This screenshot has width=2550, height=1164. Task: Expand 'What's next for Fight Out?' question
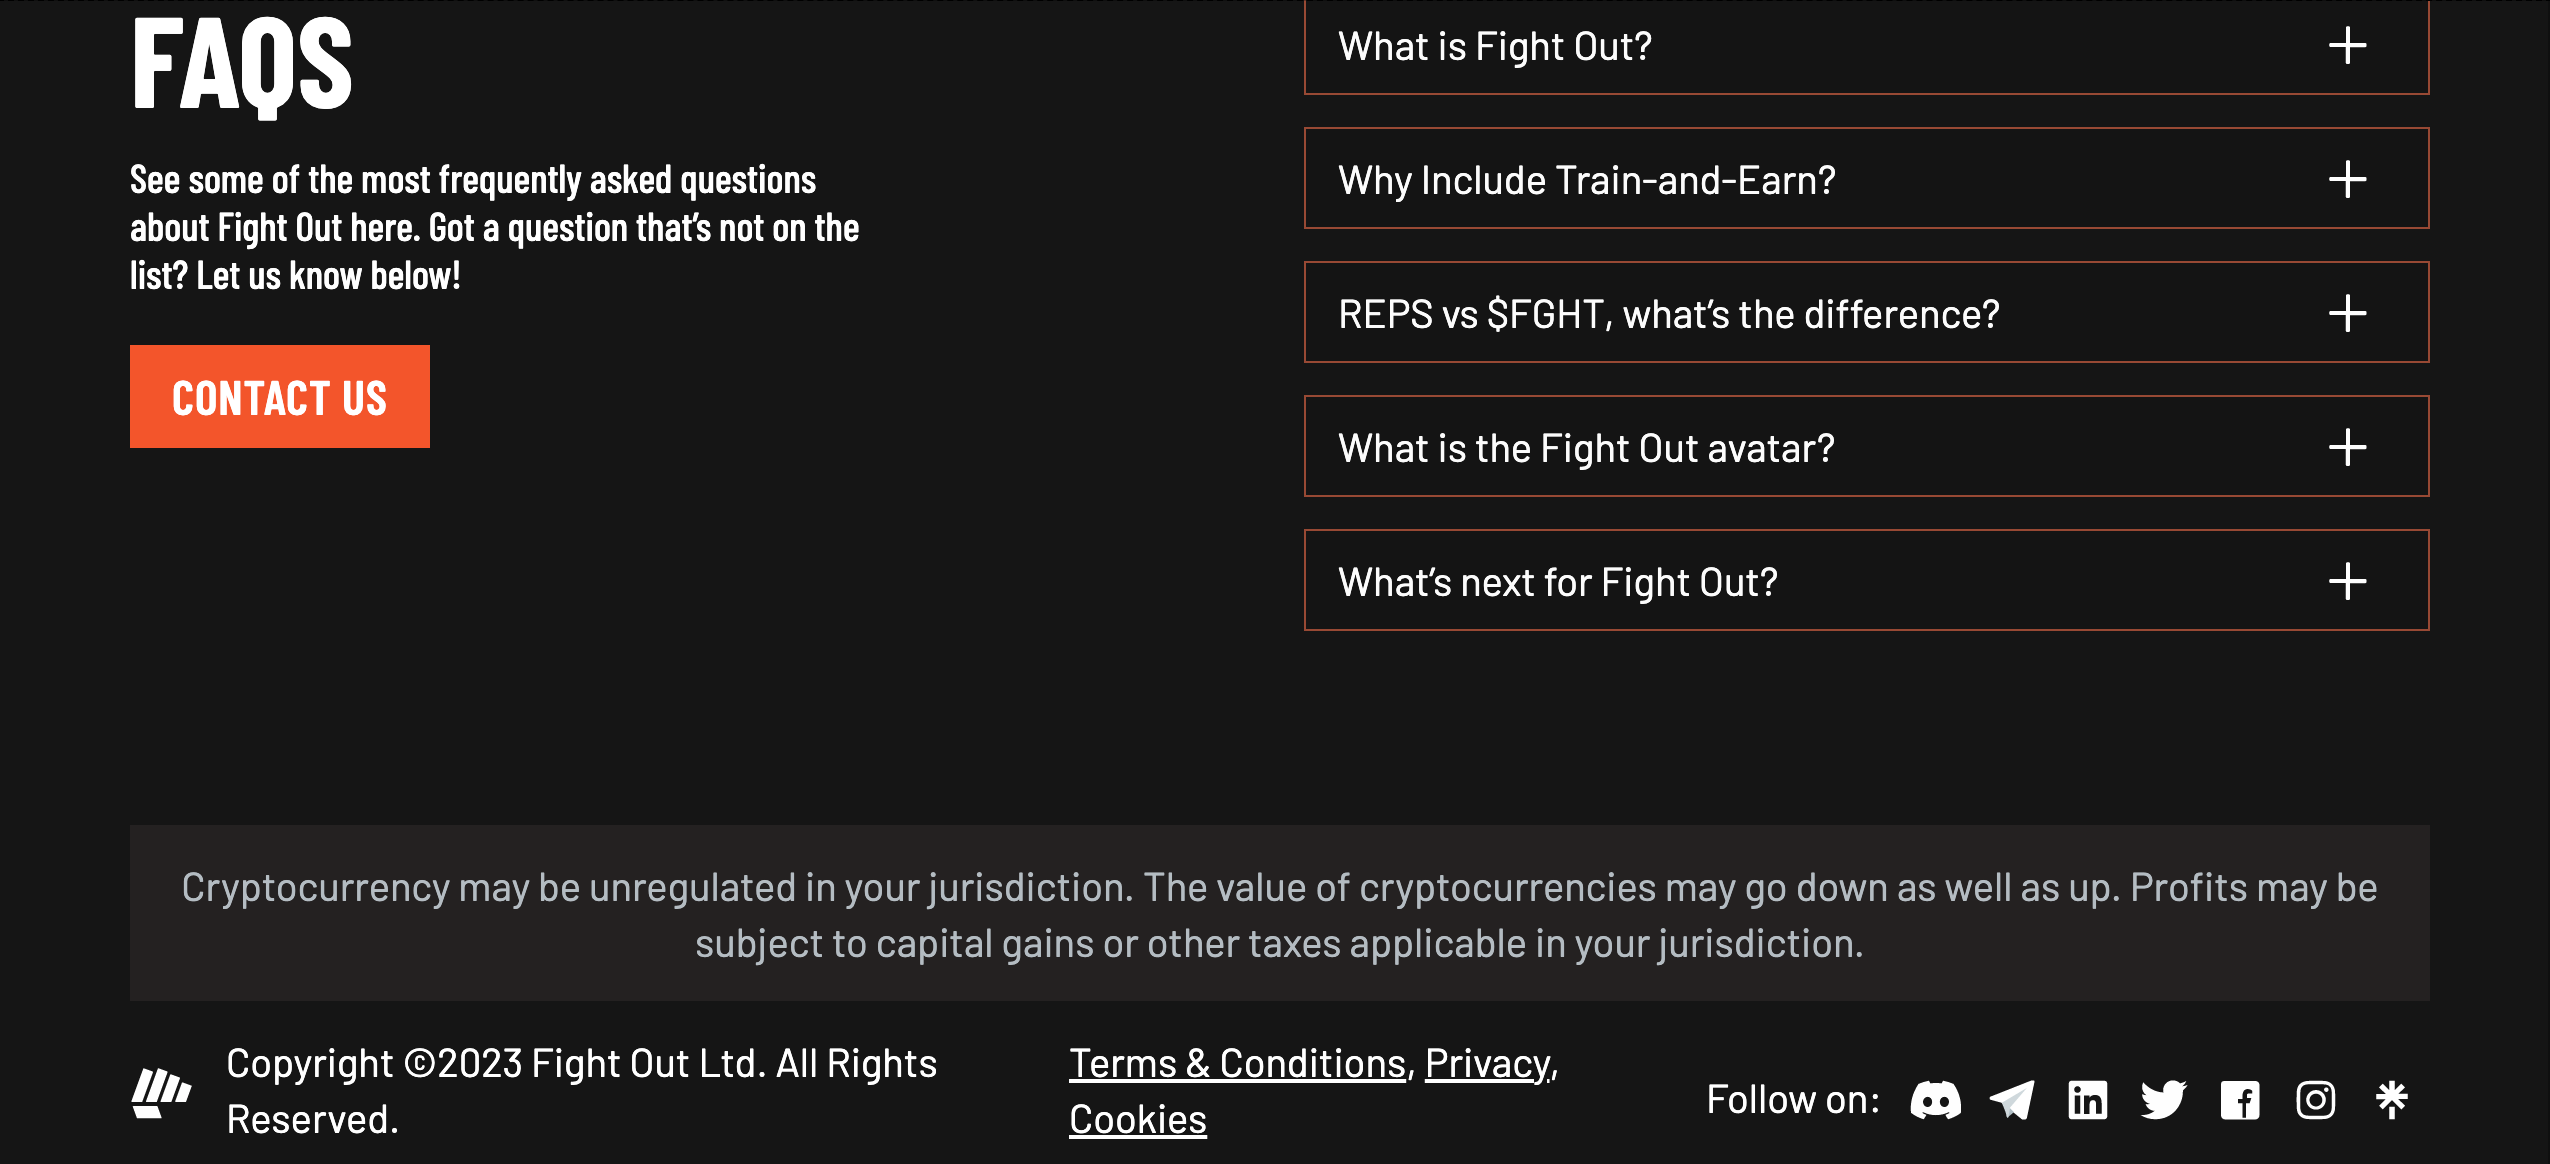(x=1558, y=582)
